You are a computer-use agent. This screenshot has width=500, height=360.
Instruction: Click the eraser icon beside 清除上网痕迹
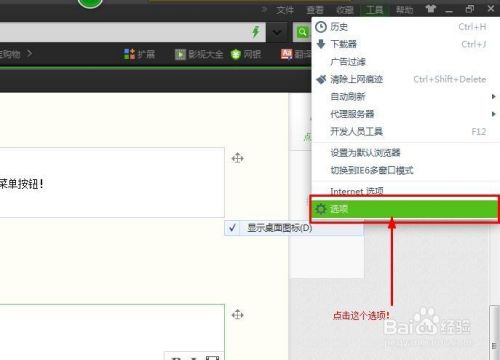click(321, 79)
